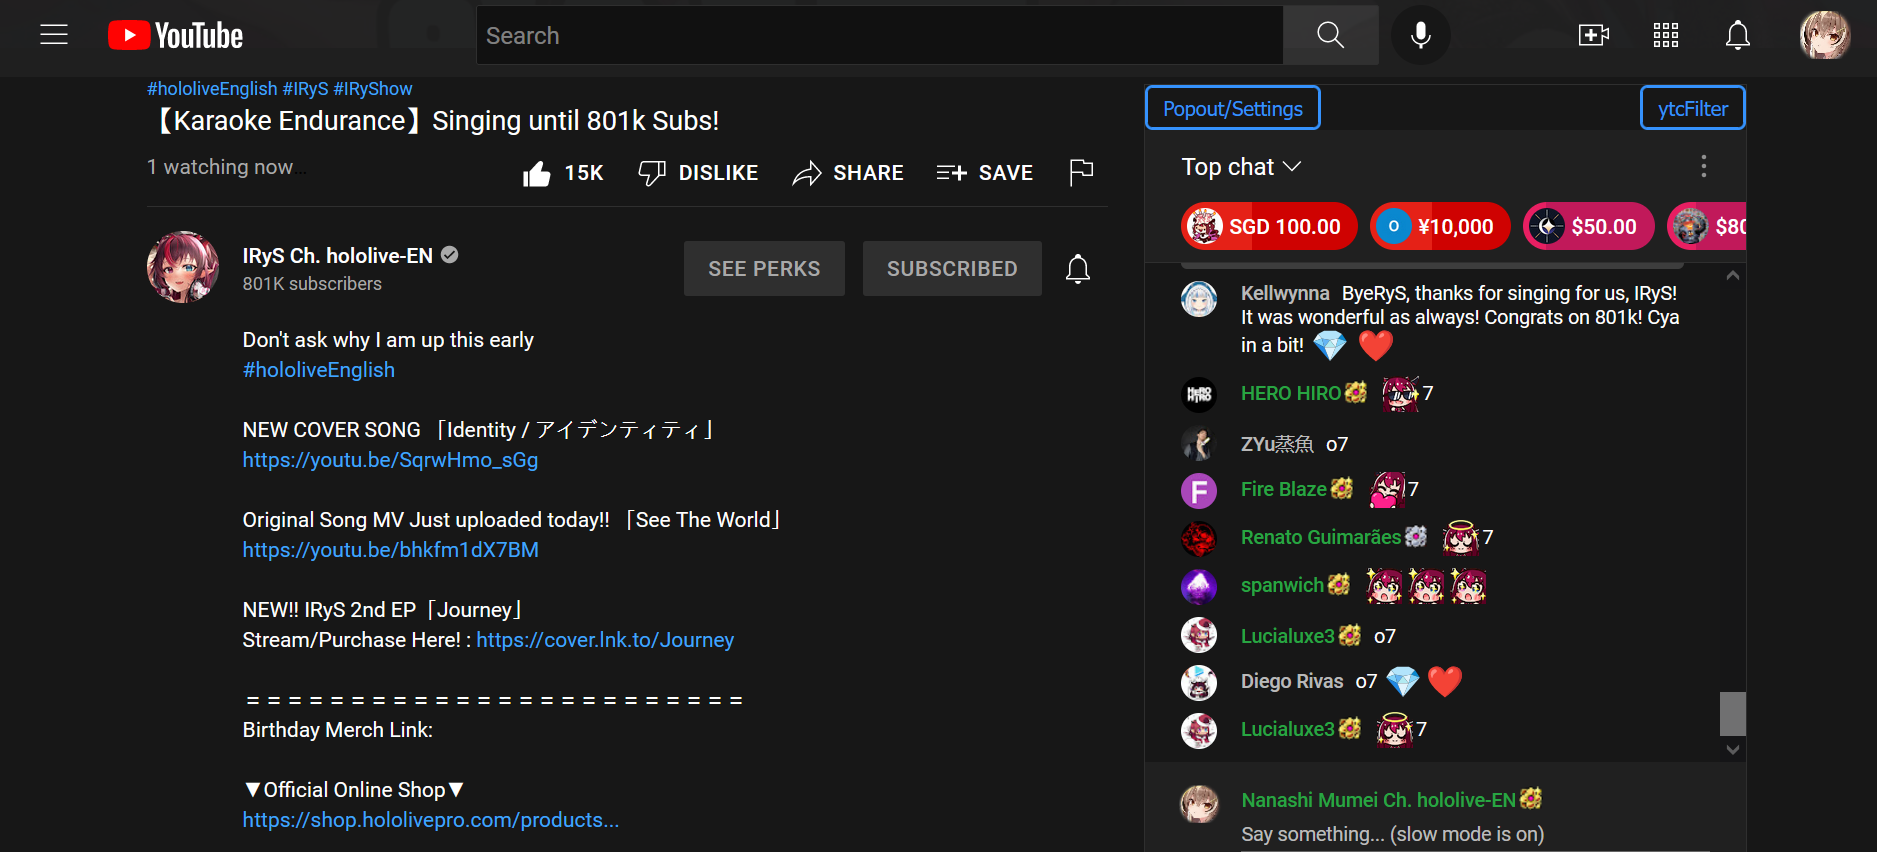
Task: Open spanwich's chat avatar
Action: click(1199, 587)
